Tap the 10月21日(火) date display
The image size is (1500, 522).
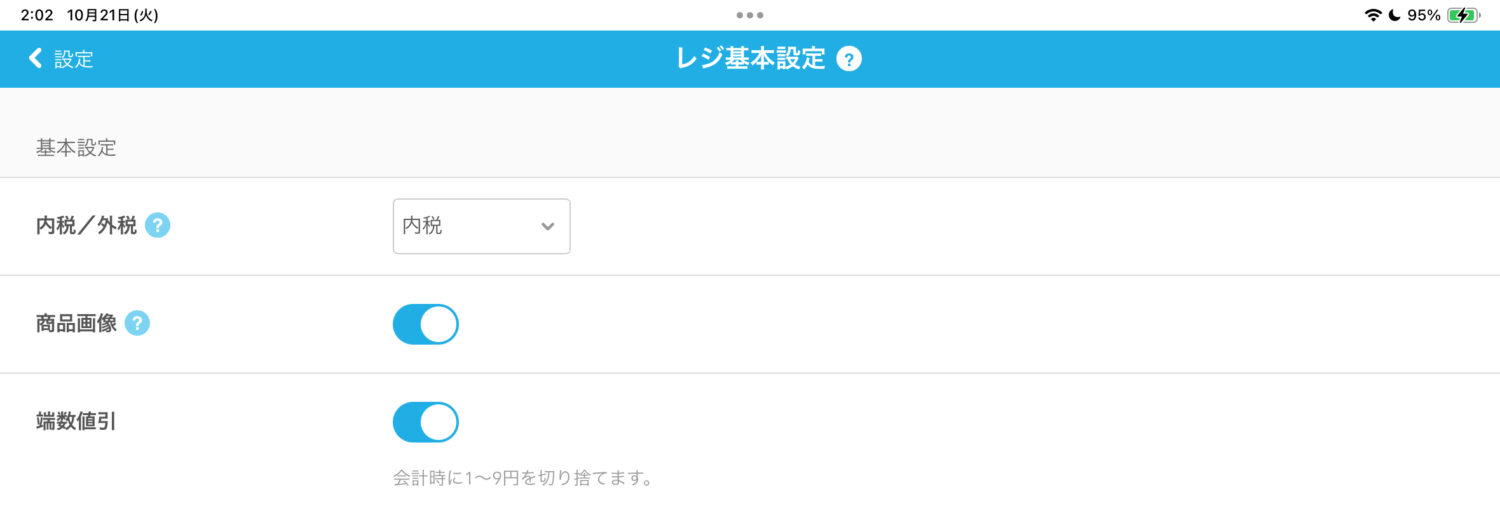click(x=112, y=15)
